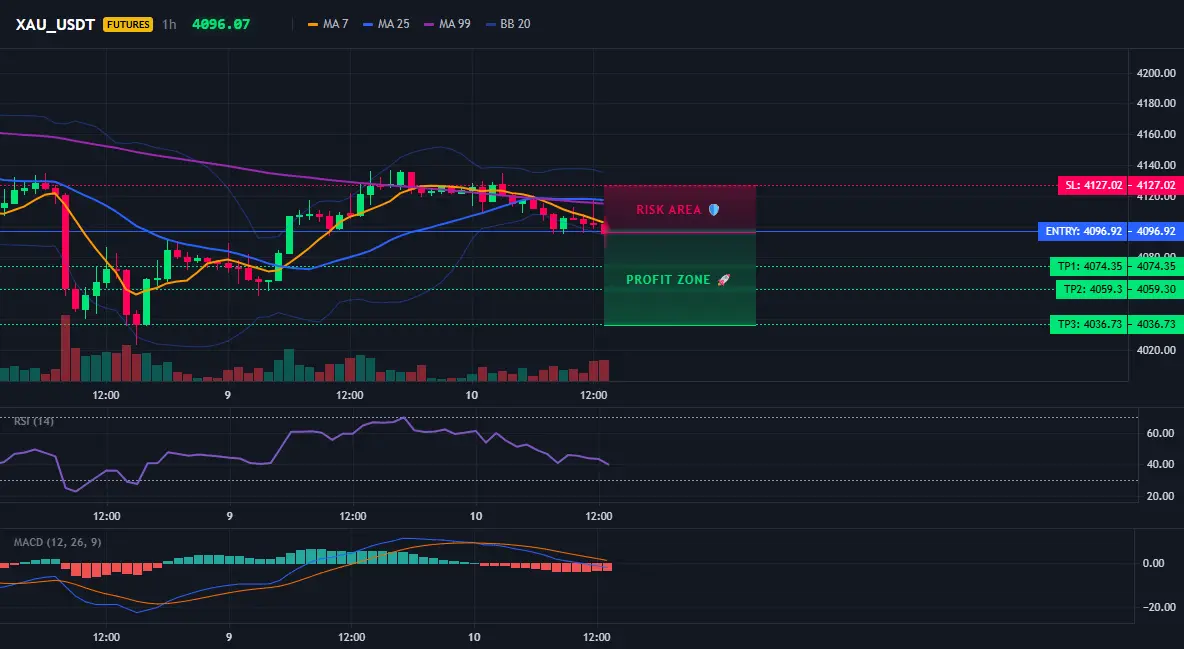Click the purple MA 99 color dash
This screenshot has height=649, width=1184.
430,24
